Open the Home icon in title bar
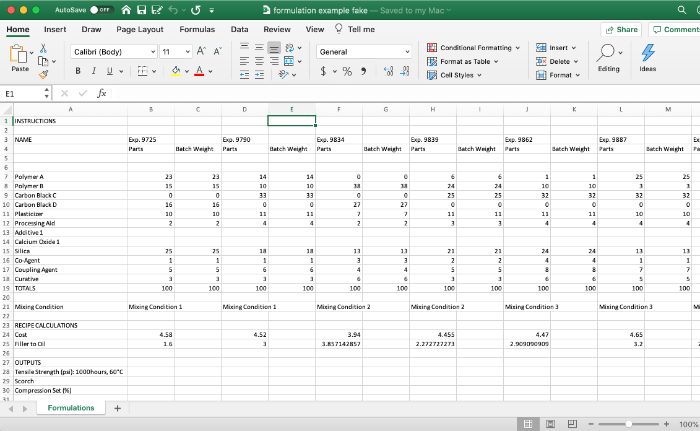Screen dimensions: 700x431 click(x=126, y=9)
